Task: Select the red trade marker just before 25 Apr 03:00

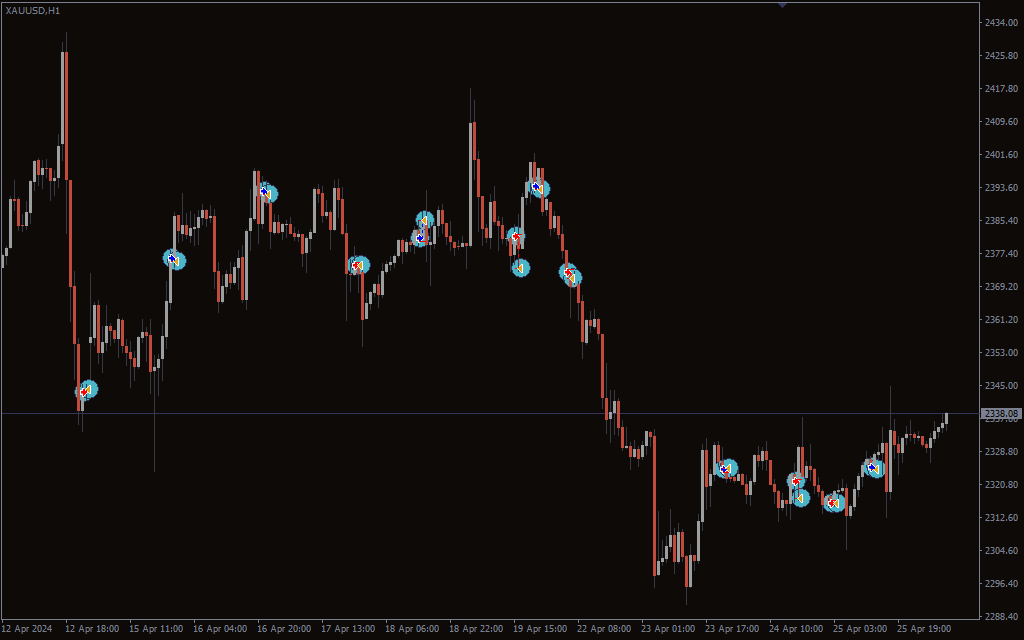Action: 834,502
